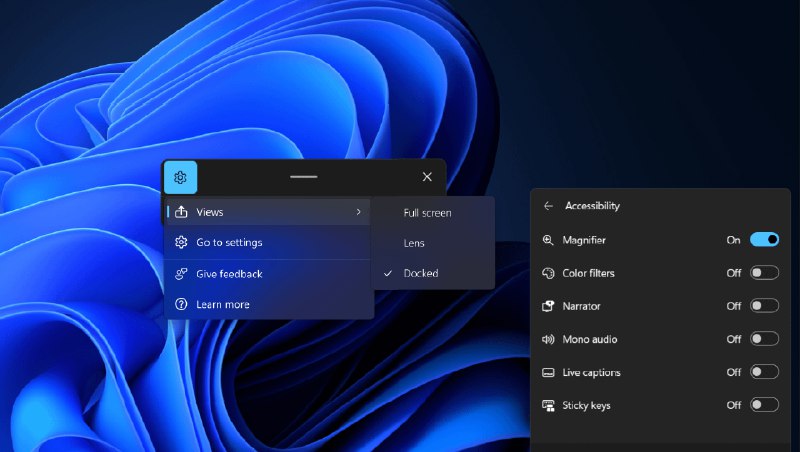
Task: Click the Sticky keys label
Action: pos(586,406)
